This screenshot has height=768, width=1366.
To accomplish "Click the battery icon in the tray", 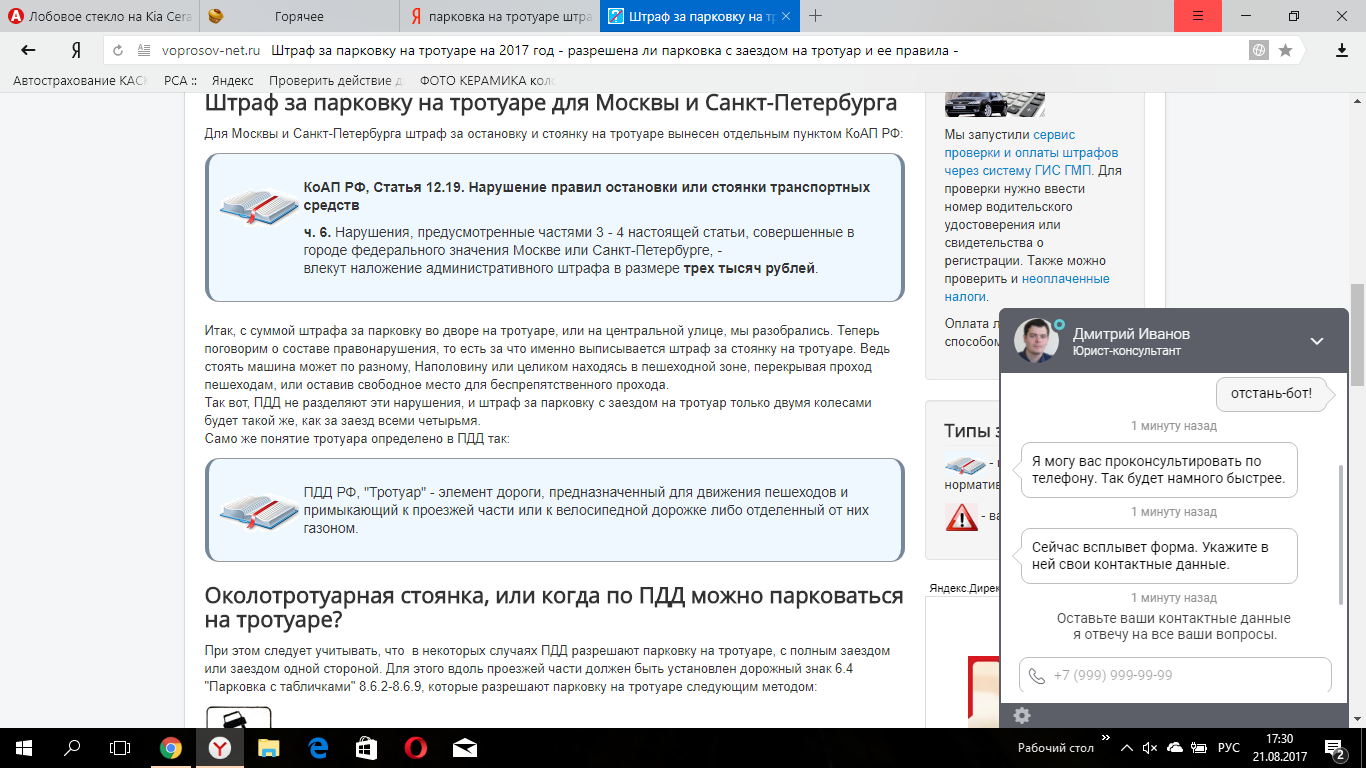I will click(x=1198, y=747).
